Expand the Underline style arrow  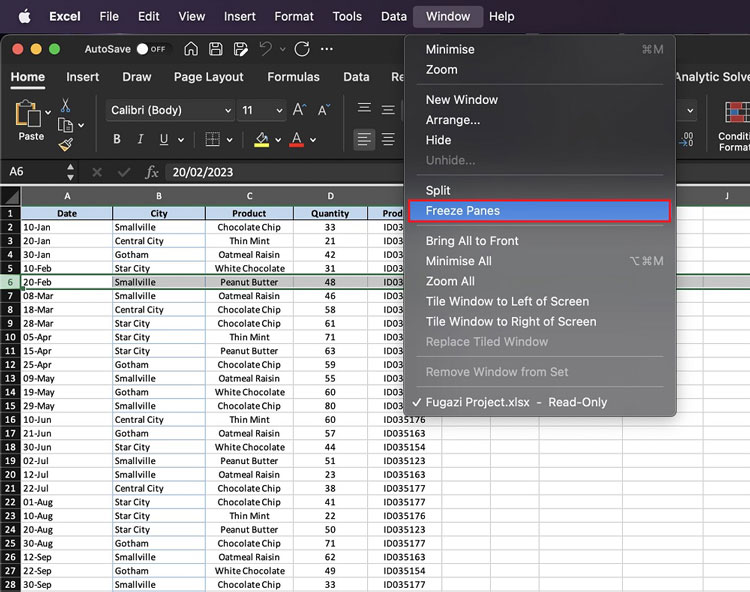(x=181, y=140)
